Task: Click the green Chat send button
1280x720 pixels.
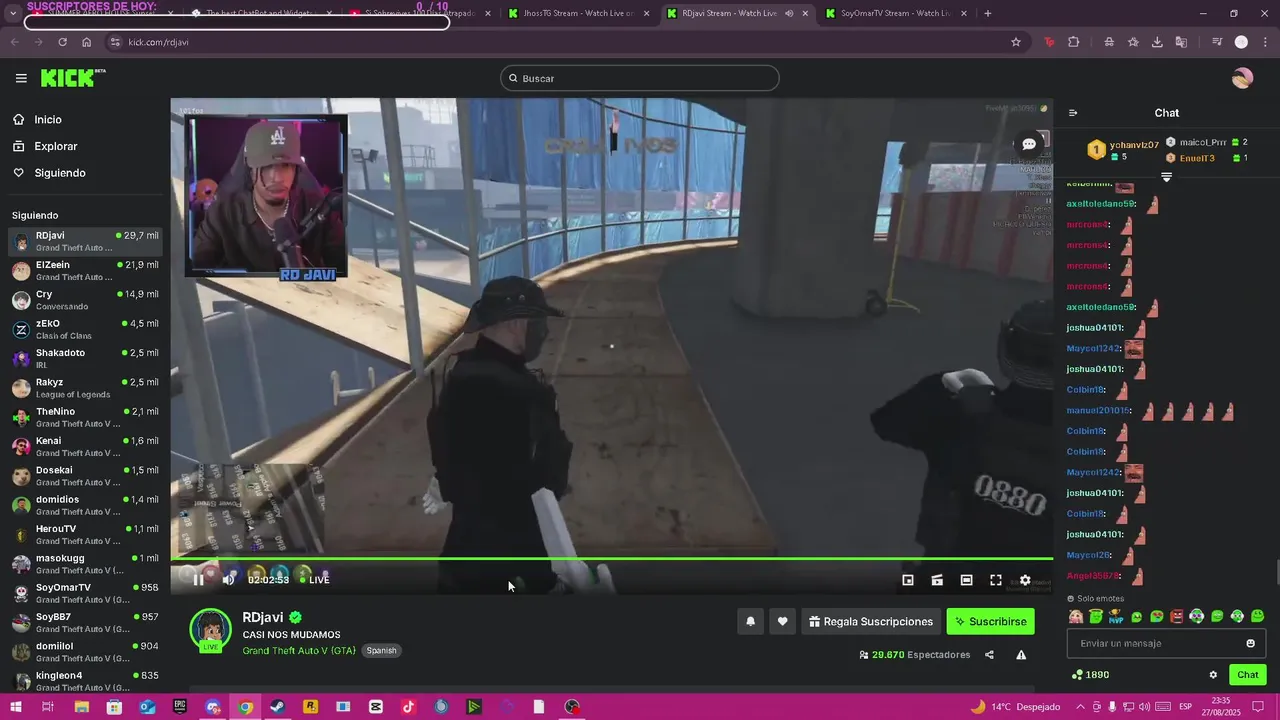Action: coord(1248,675)
